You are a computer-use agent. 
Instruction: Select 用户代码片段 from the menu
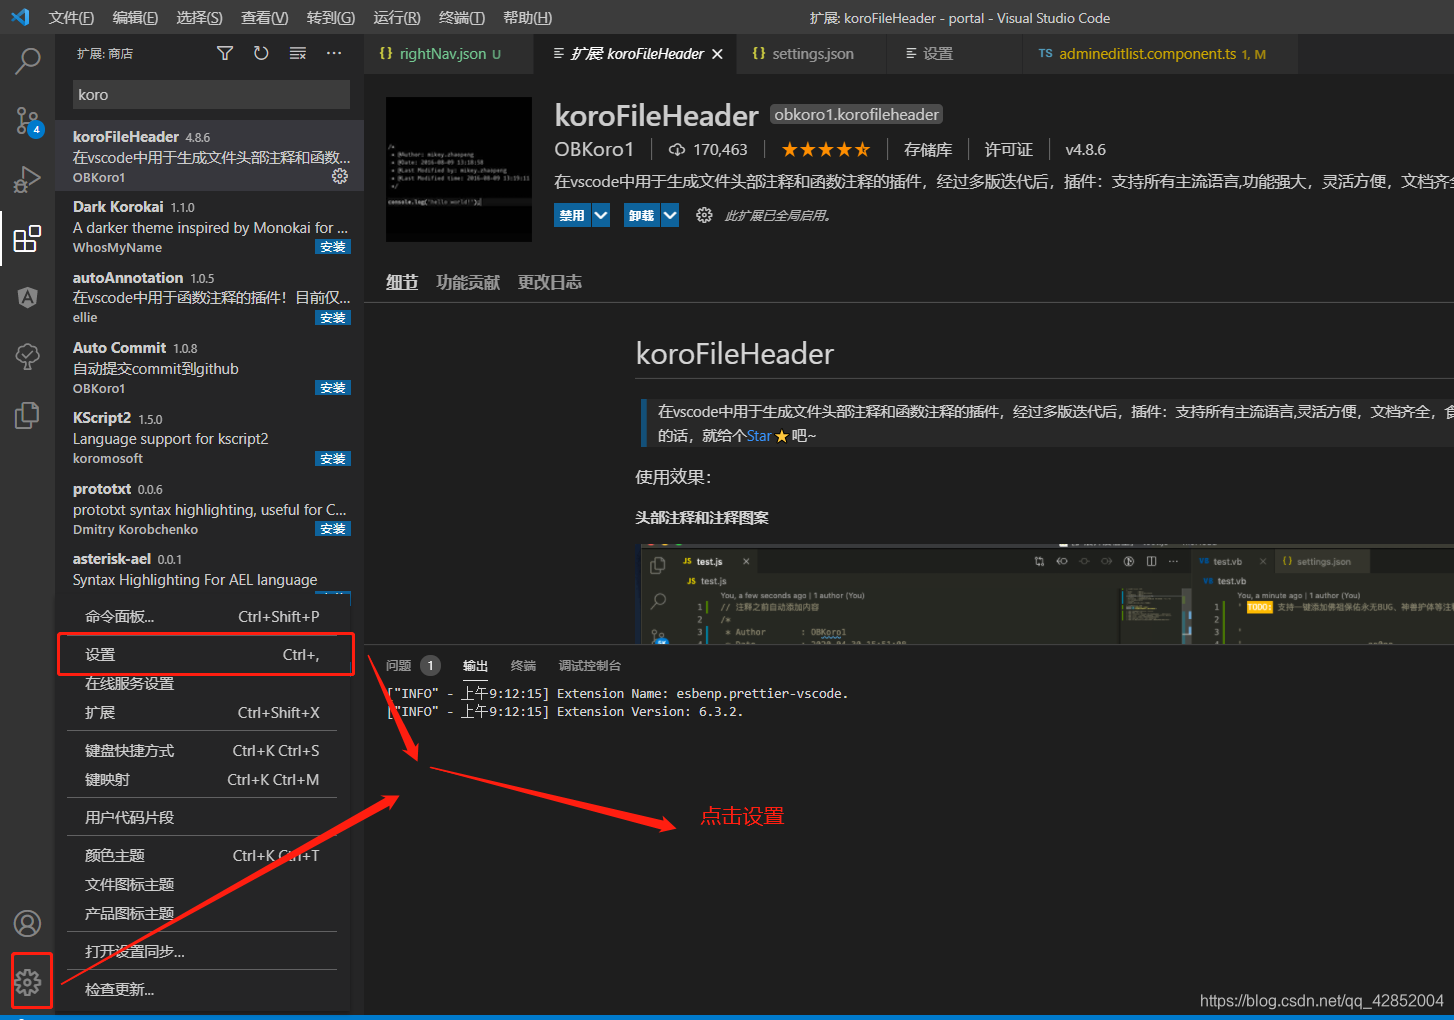[x=203, y=818]
